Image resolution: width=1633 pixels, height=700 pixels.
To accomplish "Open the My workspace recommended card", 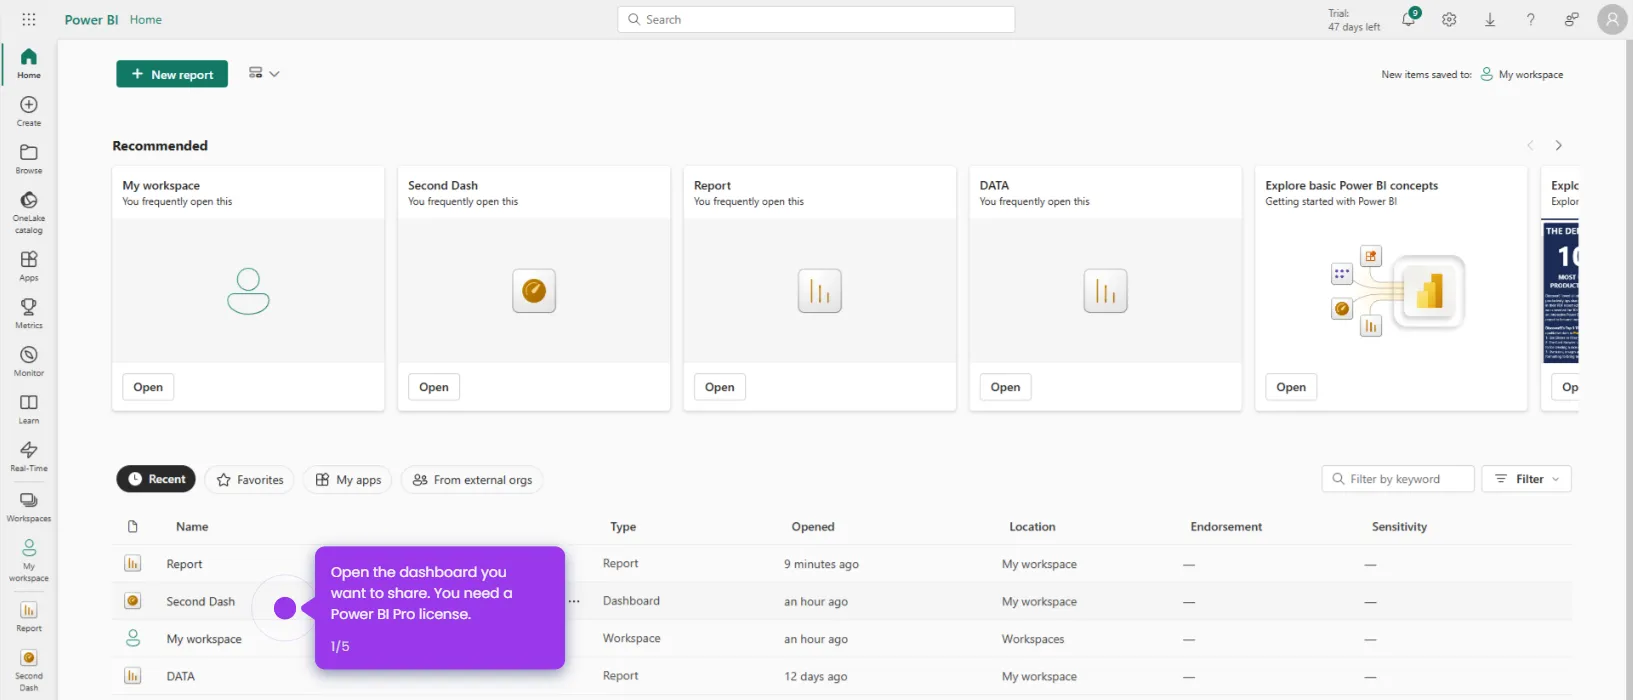I will pos(148,387).
